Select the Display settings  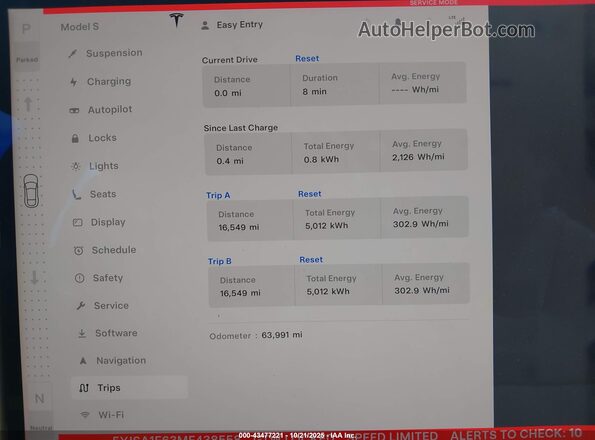(99, 222)
